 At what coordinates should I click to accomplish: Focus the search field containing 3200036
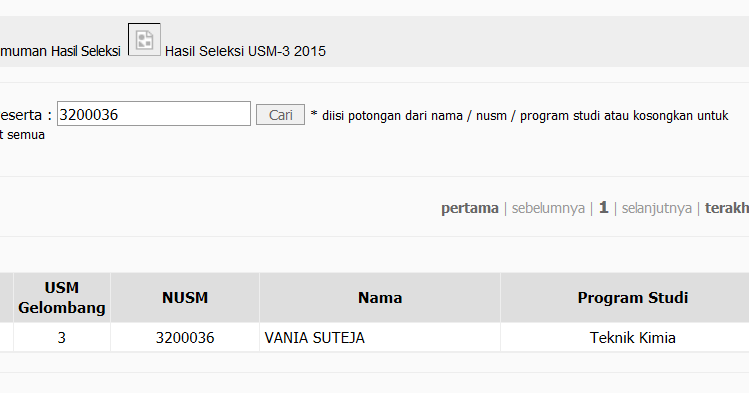pyautogui.click(x=154, y=114)
